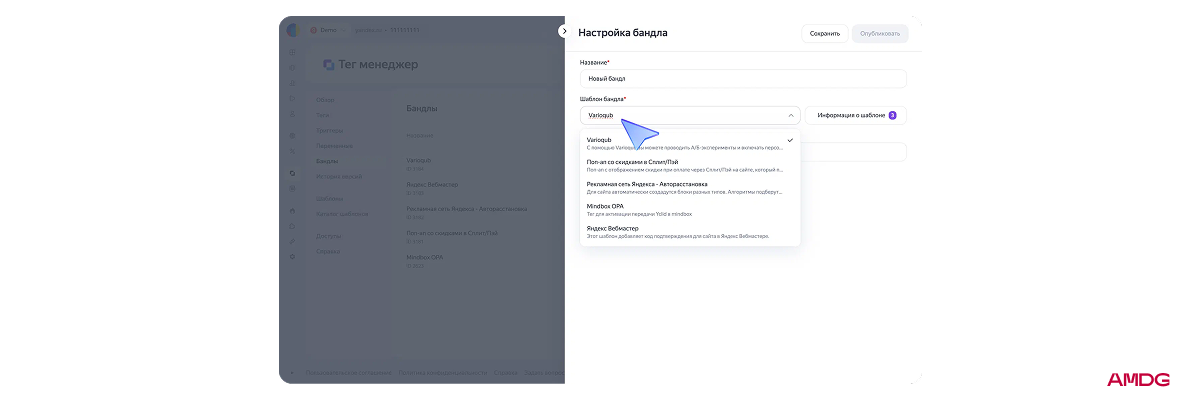The image size is (1200, 400).
Task: Choose the Varioqub option in dropdown list
Action: [x=690, y=143]
